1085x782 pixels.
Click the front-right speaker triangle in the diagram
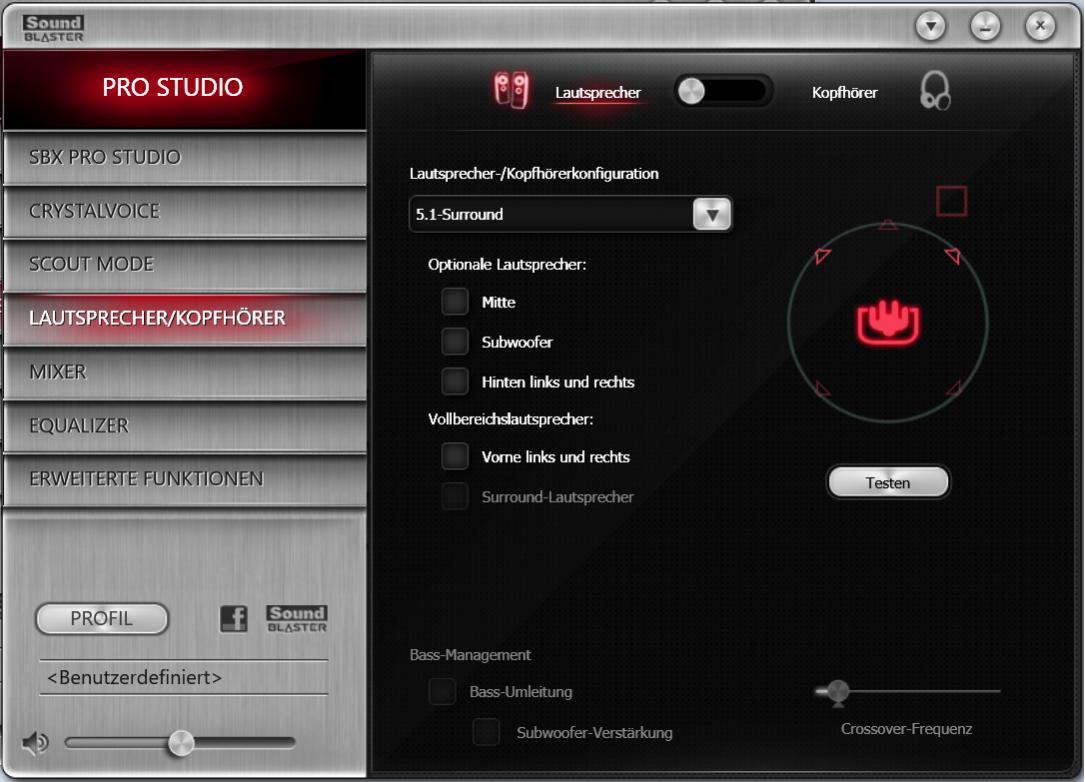click(953, 256)
